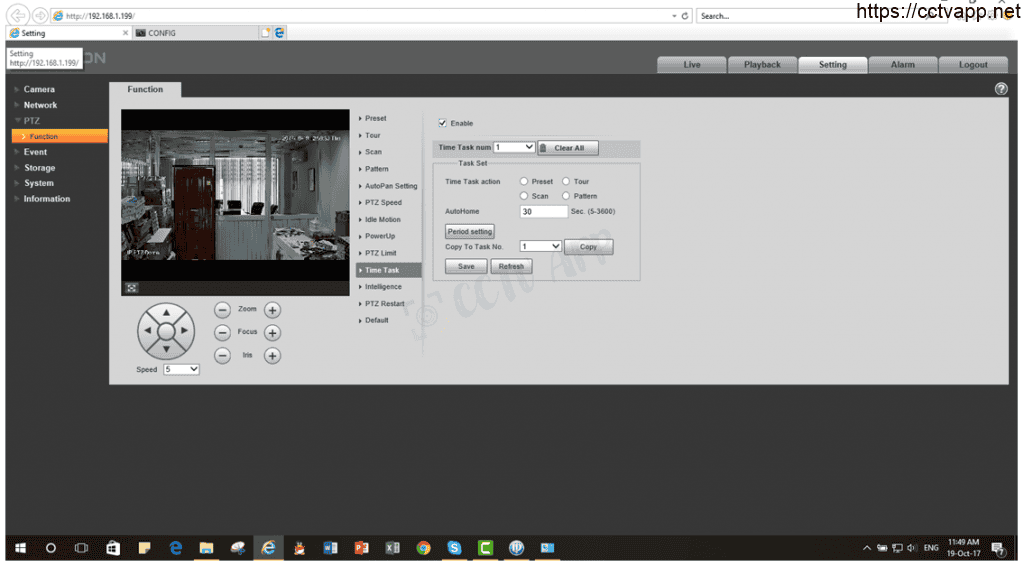Choose the Pattern radio button
The height and width of the screenshot is (566, 1024).
[566, 196]
